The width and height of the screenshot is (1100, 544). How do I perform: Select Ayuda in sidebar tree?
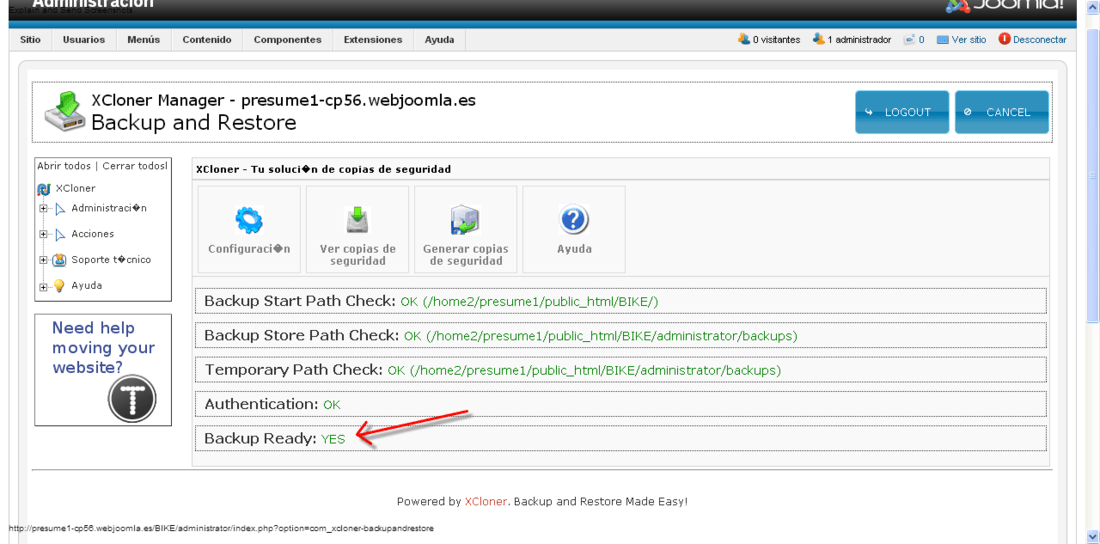(86, 286)
